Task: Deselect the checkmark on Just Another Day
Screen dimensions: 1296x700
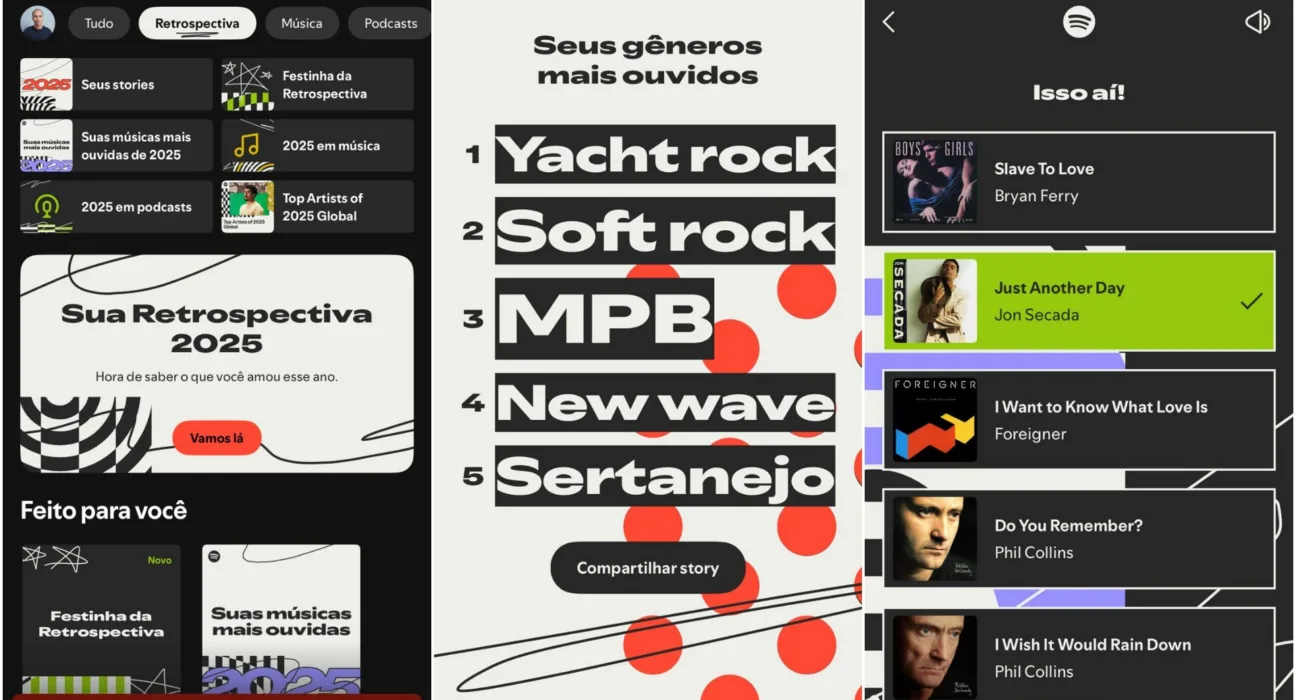Action: pos(1249,298)
